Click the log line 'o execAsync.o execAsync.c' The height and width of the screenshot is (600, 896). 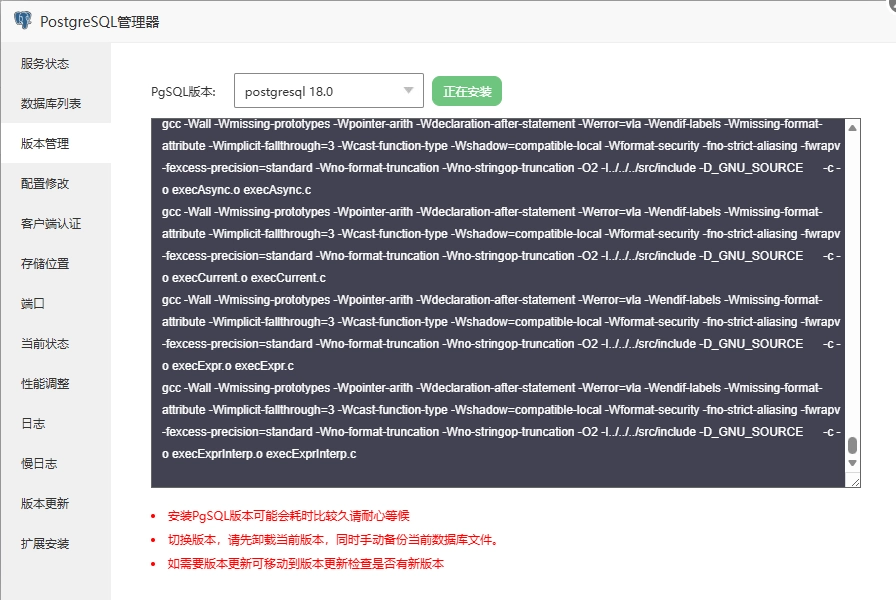coord(236,190)
